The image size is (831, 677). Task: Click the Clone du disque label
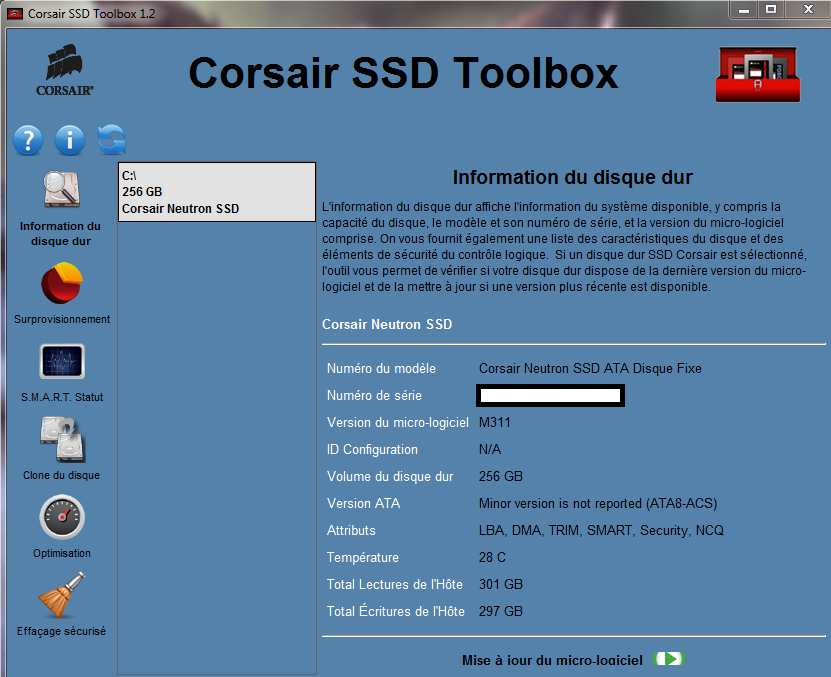[x=61, y=475]
